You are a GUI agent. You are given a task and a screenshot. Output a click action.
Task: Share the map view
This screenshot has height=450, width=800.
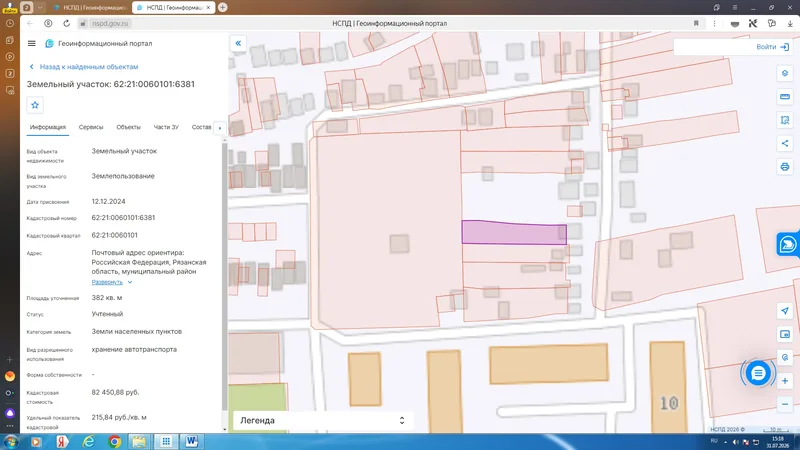785,143
